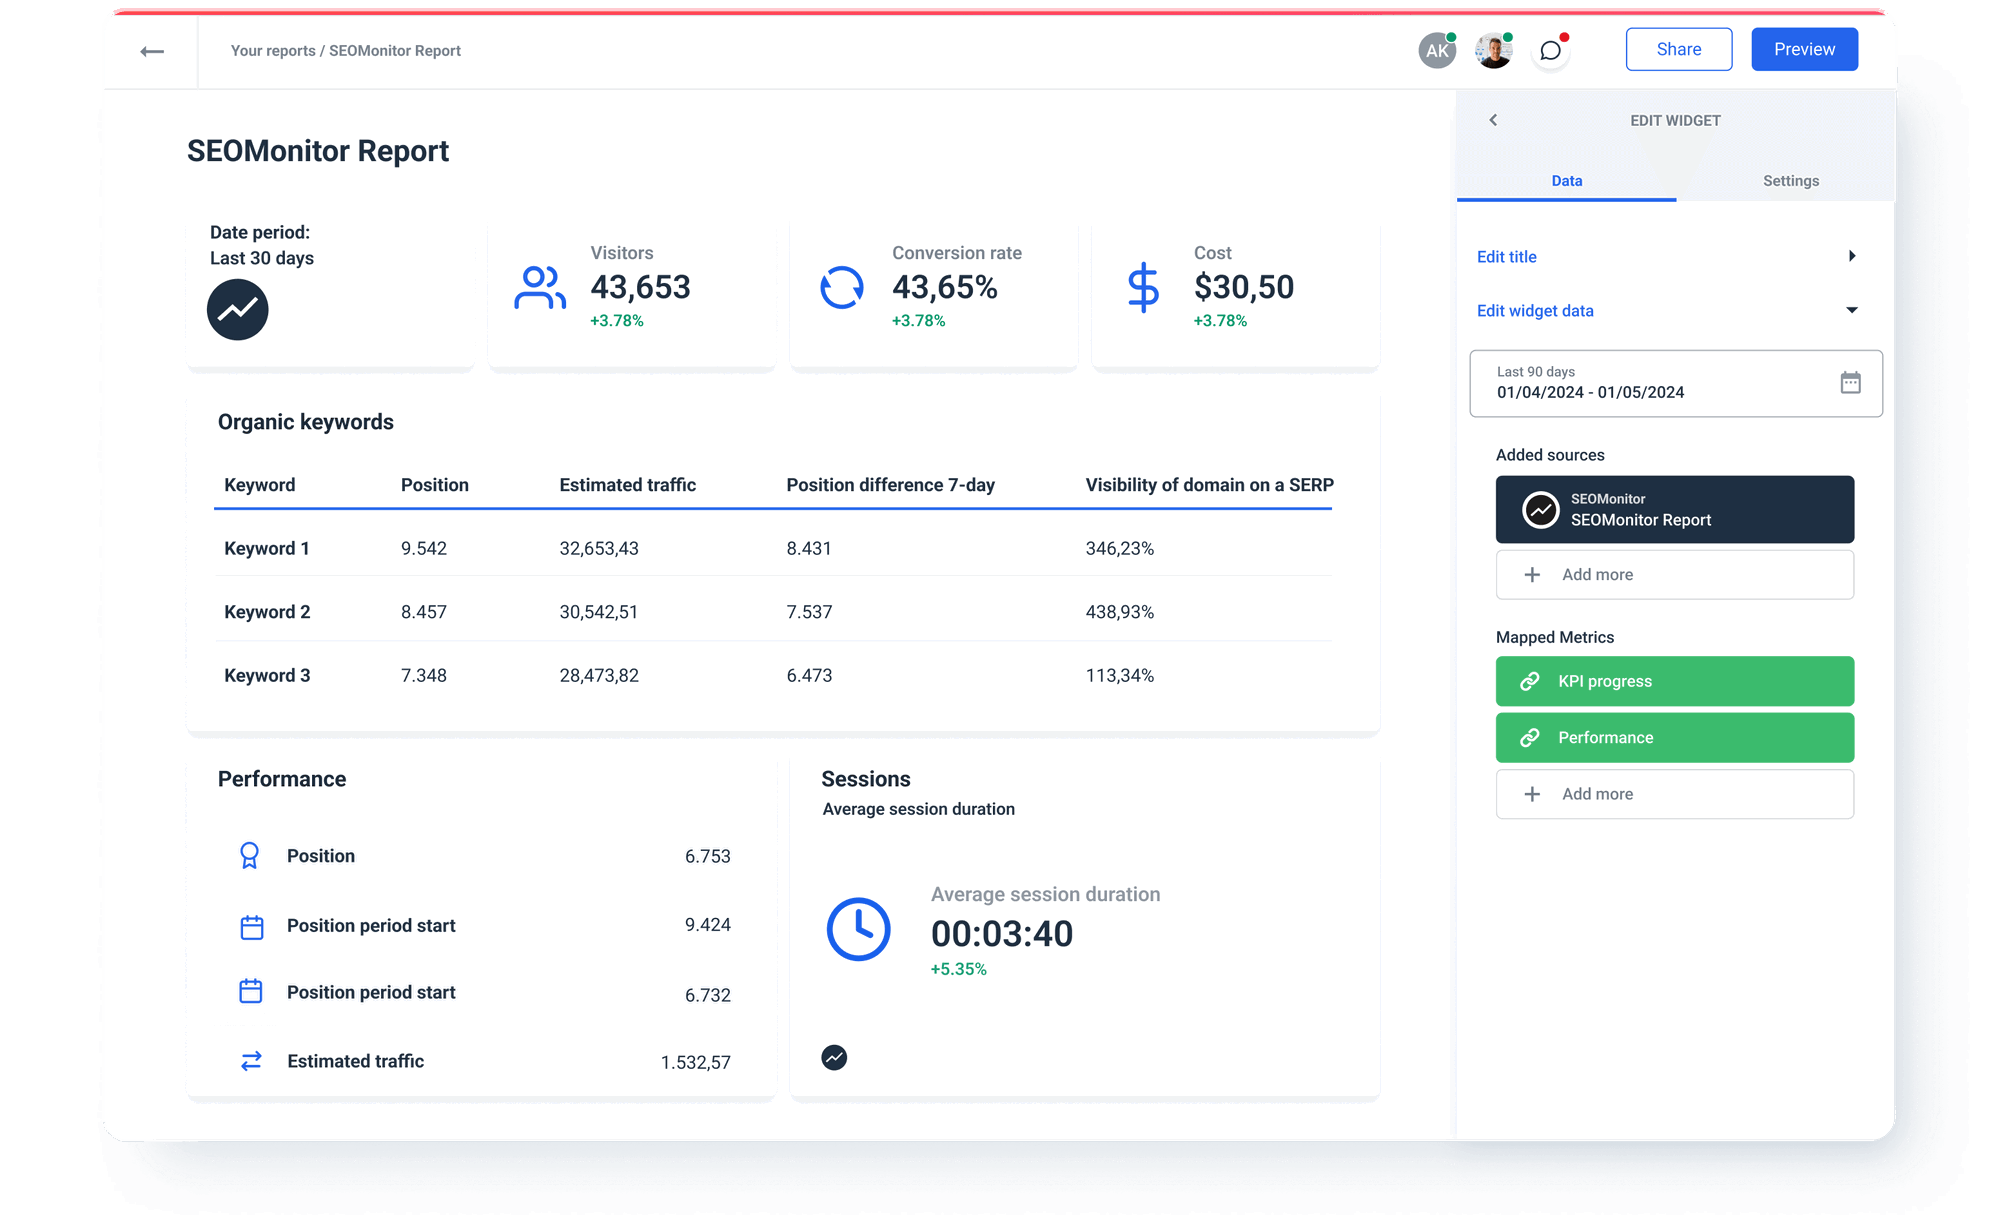Select the Conversion rate circular arrow icon

[841, 287]
